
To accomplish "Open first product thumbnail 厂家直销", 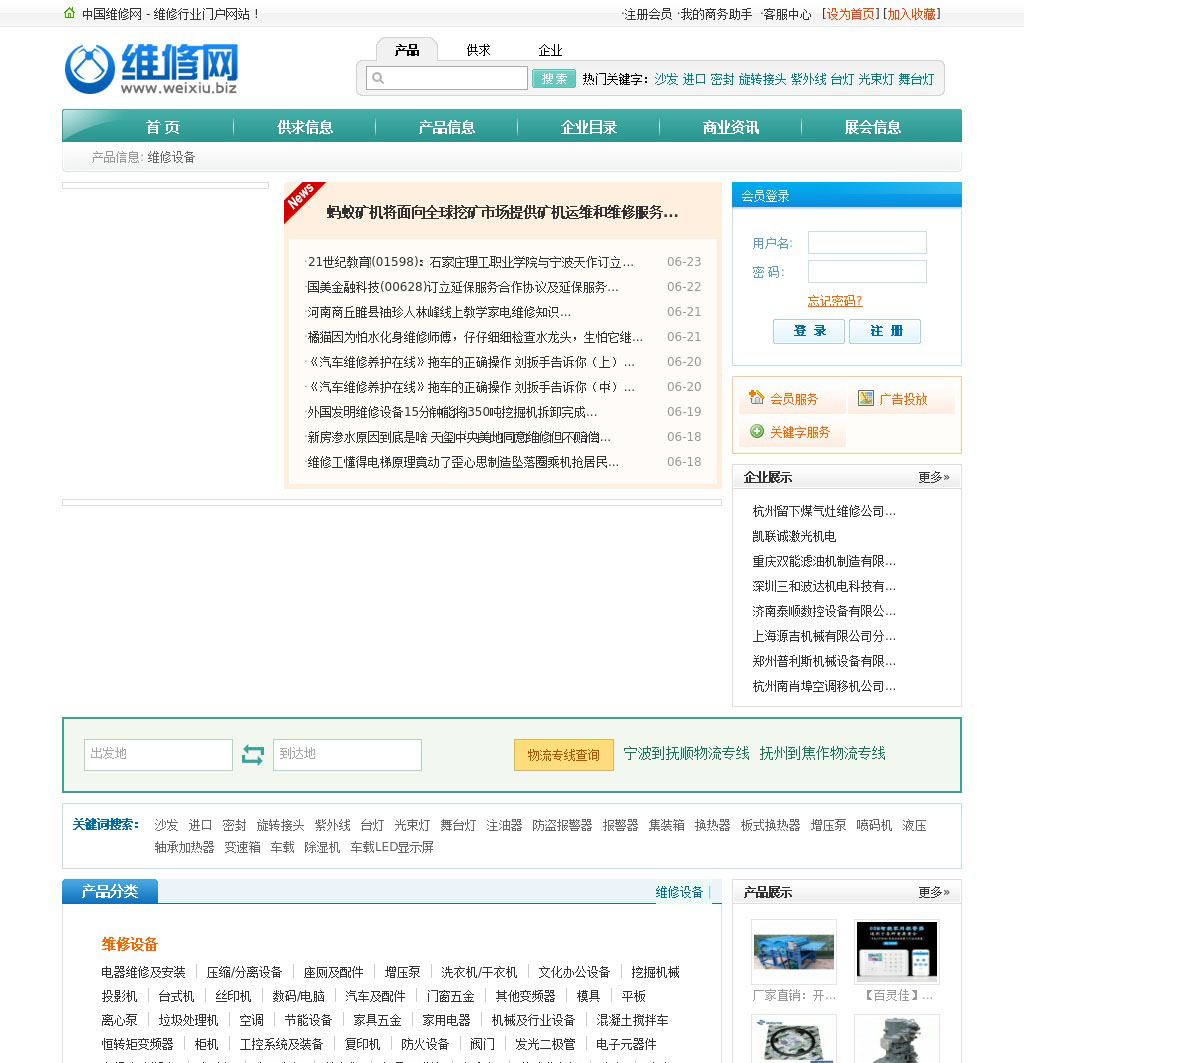I will click(794, 952).
